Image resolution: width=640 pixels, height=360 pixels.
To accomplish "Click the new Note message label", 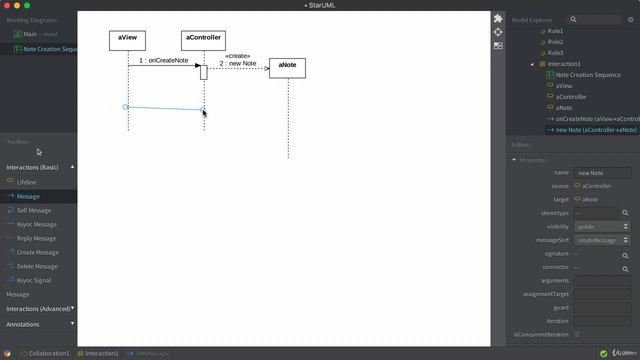I will point(238,64).
